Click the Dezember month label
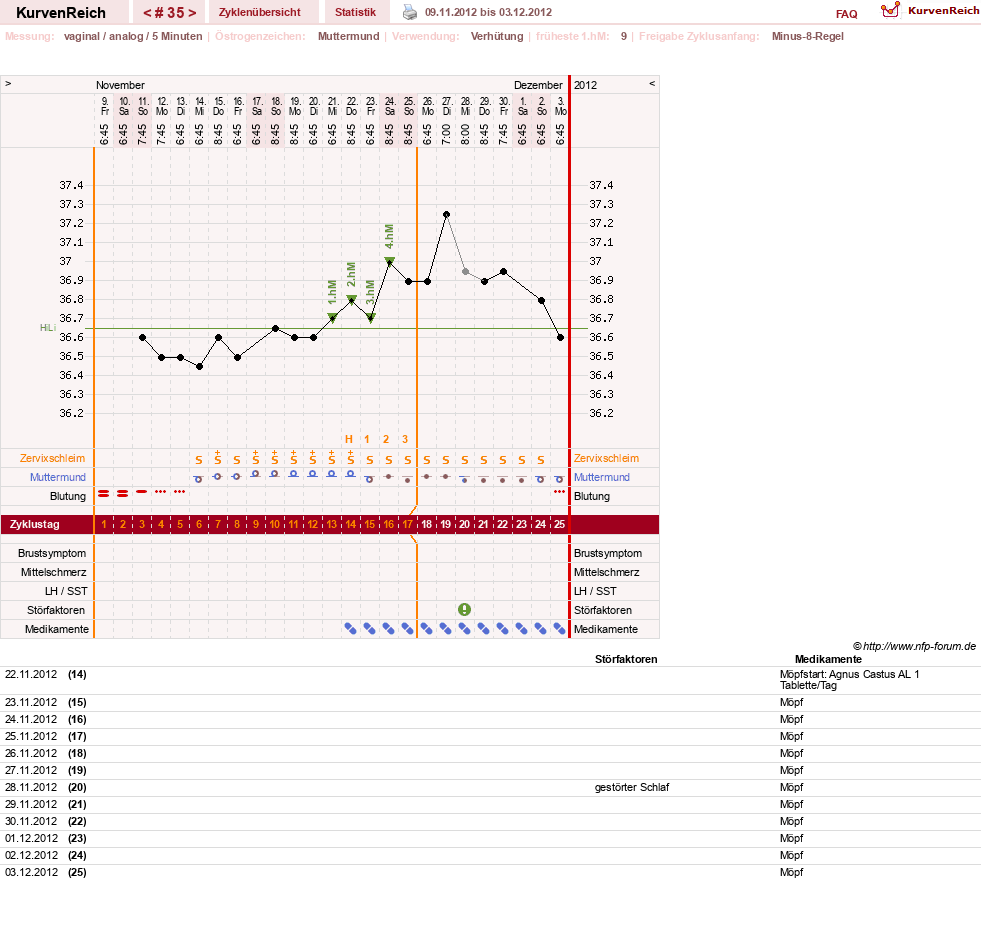Screen dimensions: 981x932 coord(538,85)
